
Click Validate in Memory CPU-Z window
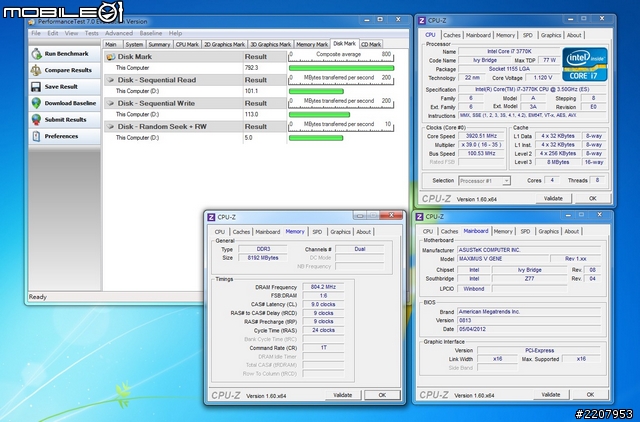(342, 395)
